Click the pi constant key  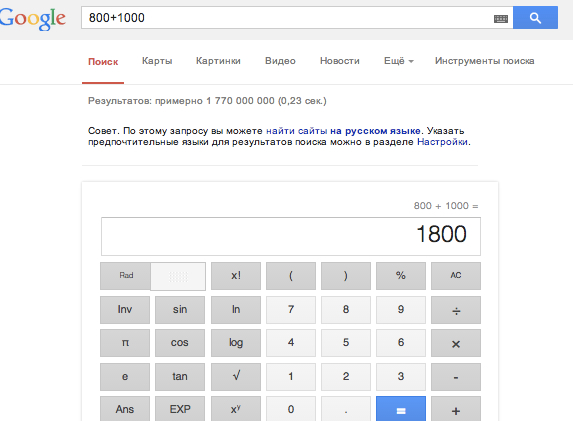pyautogui.click(x=125, y=343)
